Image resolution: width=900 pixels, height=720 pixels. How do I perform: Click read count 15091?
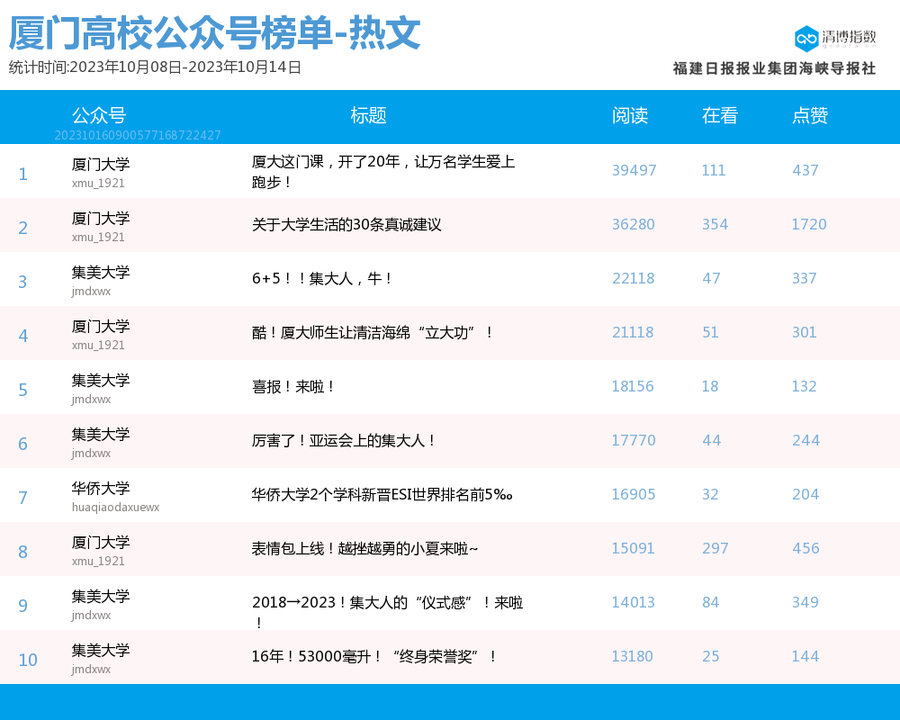point(633,548)
